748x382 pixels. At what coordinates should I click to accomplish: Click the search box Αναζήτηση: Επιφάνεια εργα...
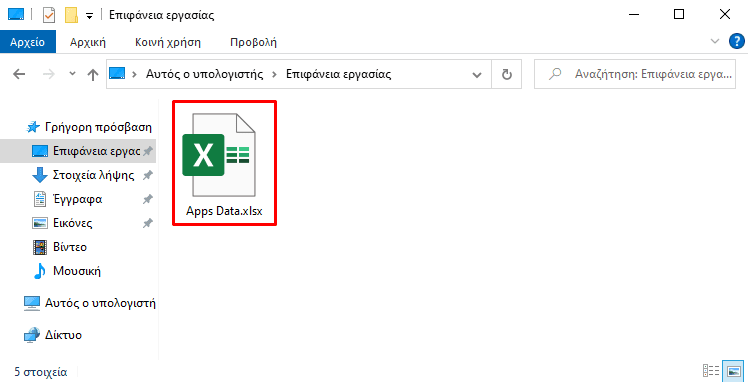click(634, 74)
